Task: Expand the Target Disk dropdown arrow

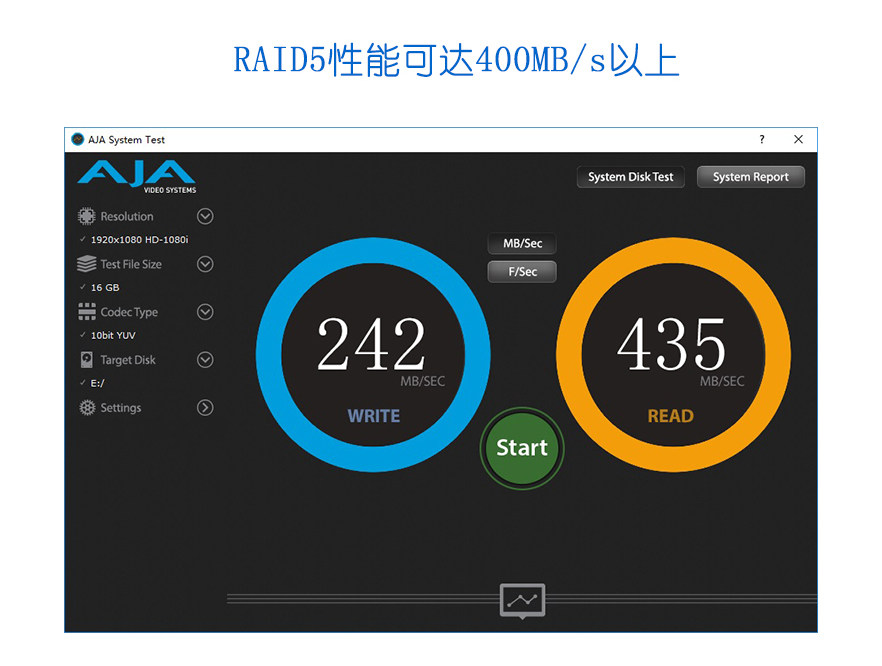Action: (x=205, y=359)
